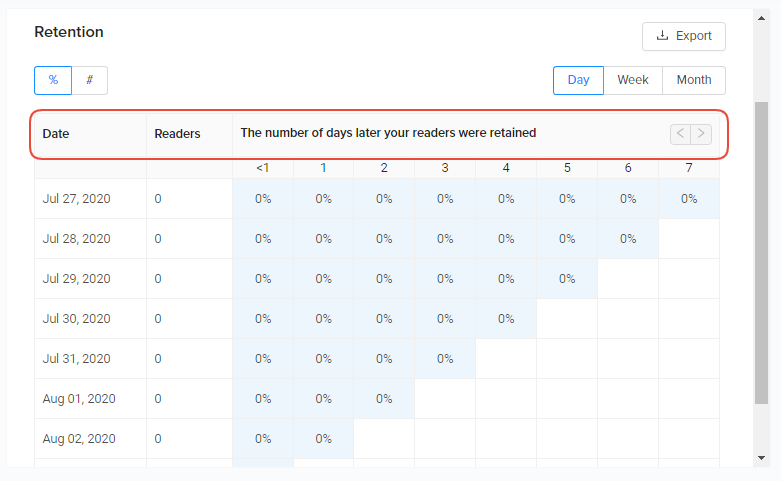Switch retention view to number count
The width and height of the screenshot is (781, 481).
pyautogui.click(x=89, y=80)
